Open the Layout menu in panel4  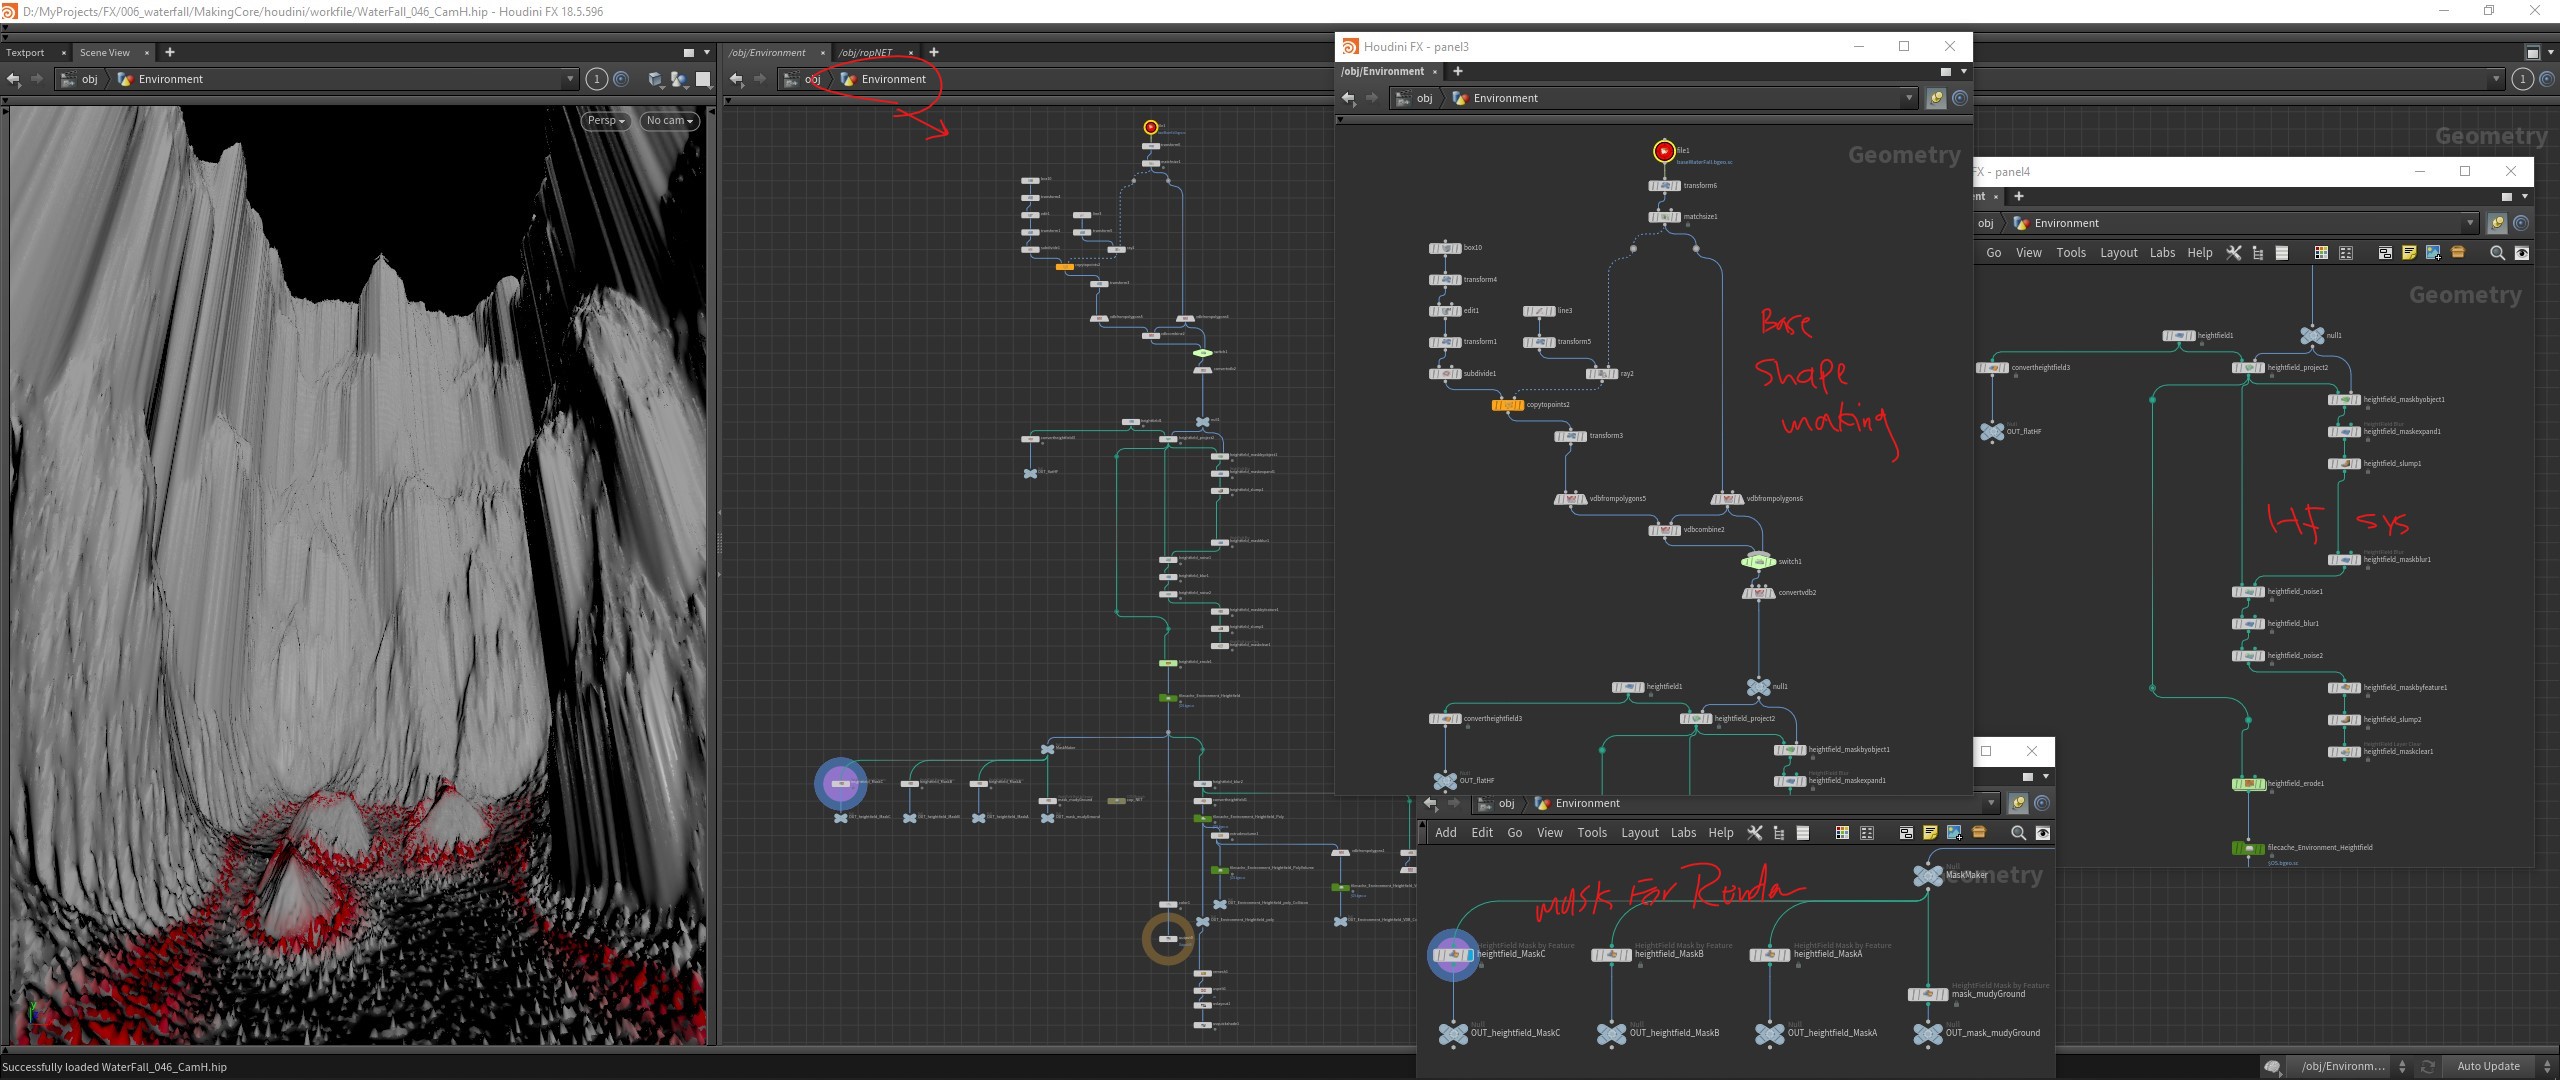point(2118,253)
